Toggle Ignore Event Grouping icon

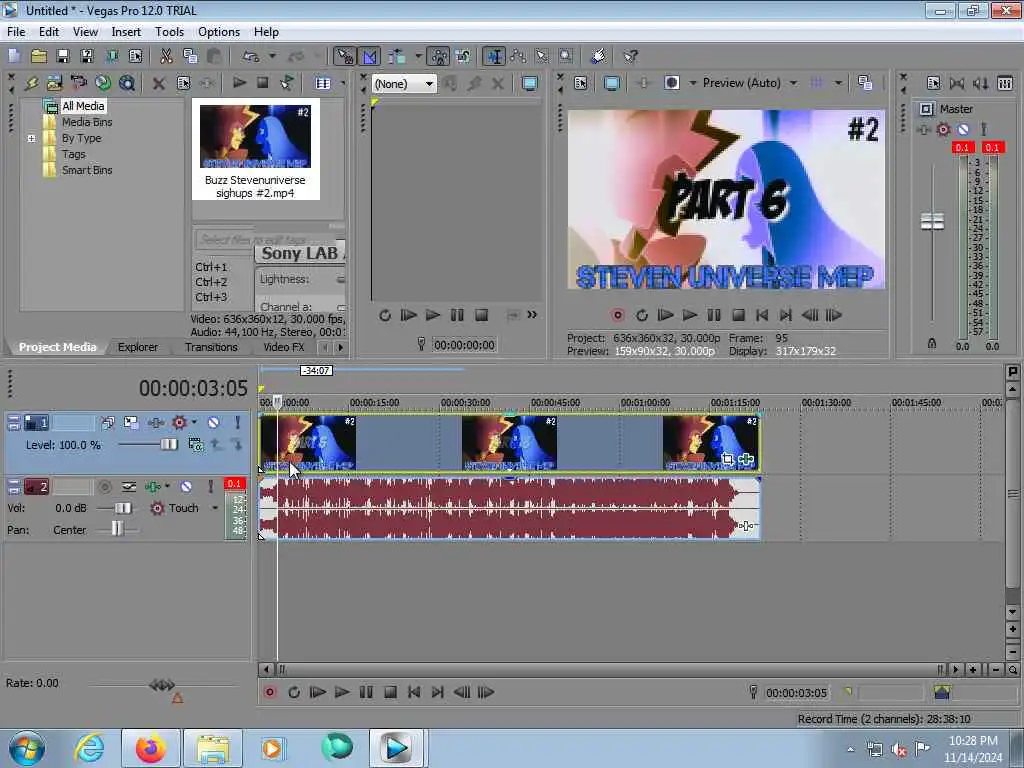[x=462, y=56]
